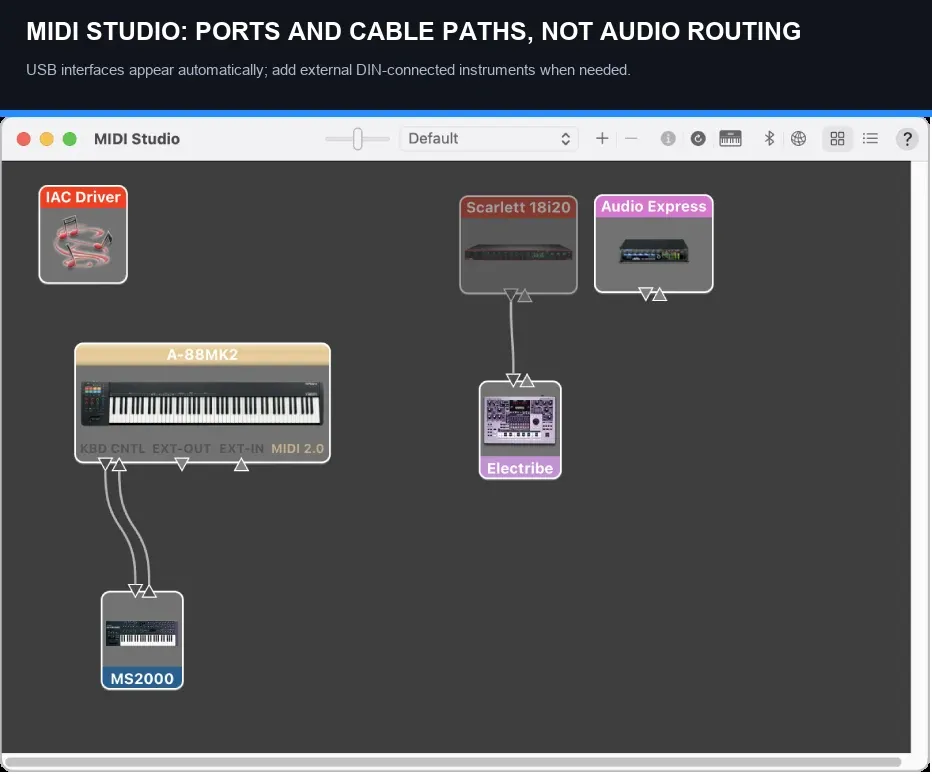
Task: Click the EXT-IN port label on A-88MK2
Action: 241,449
